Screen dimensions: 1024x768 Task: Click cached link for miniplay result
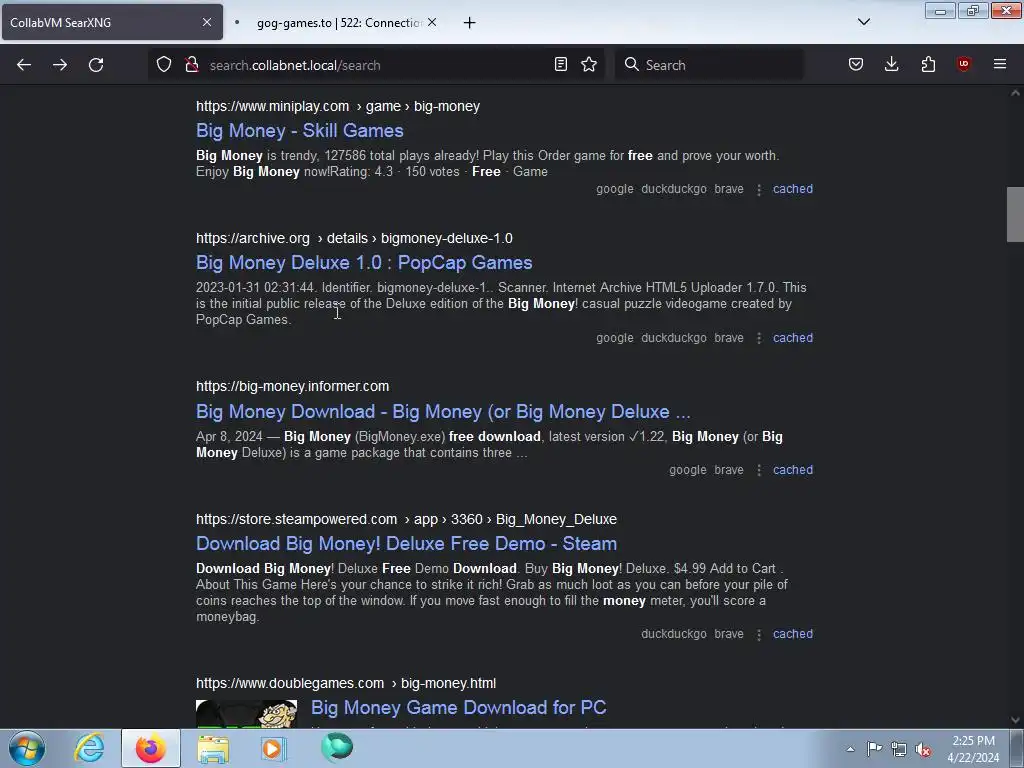click(793, 189)
